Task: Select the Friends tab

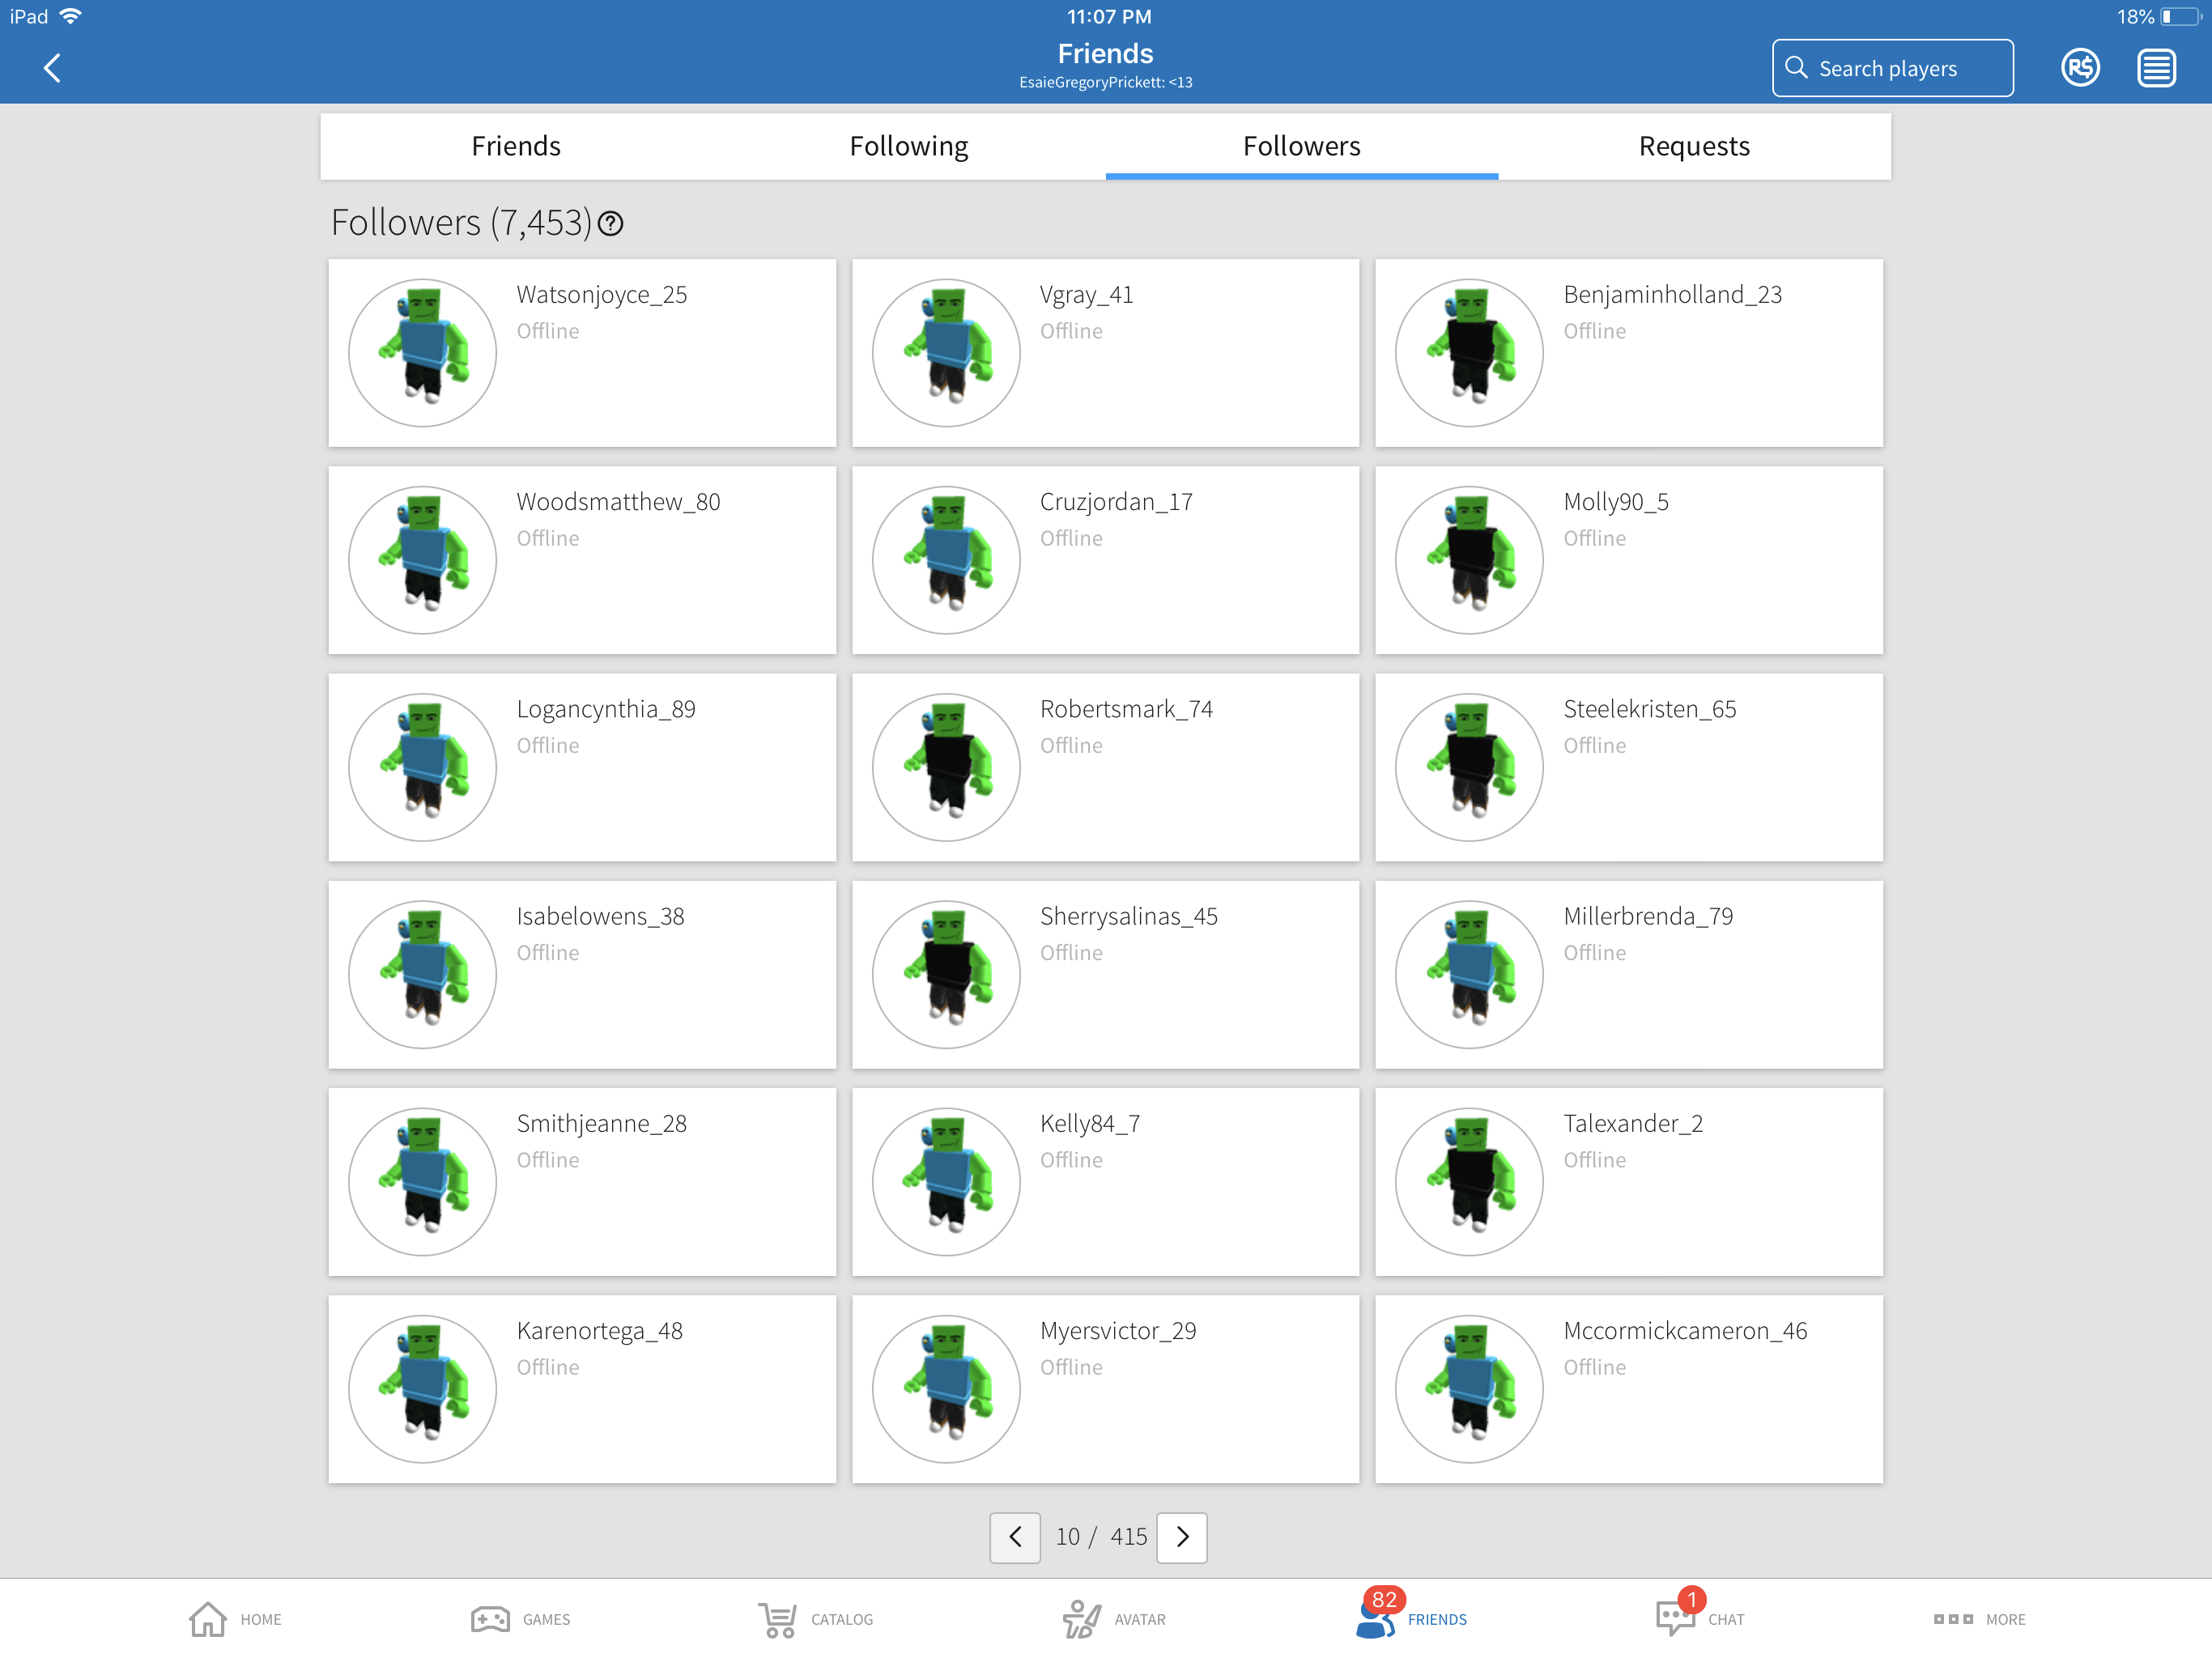Action: pyautogui.click(x=516, y=145)
